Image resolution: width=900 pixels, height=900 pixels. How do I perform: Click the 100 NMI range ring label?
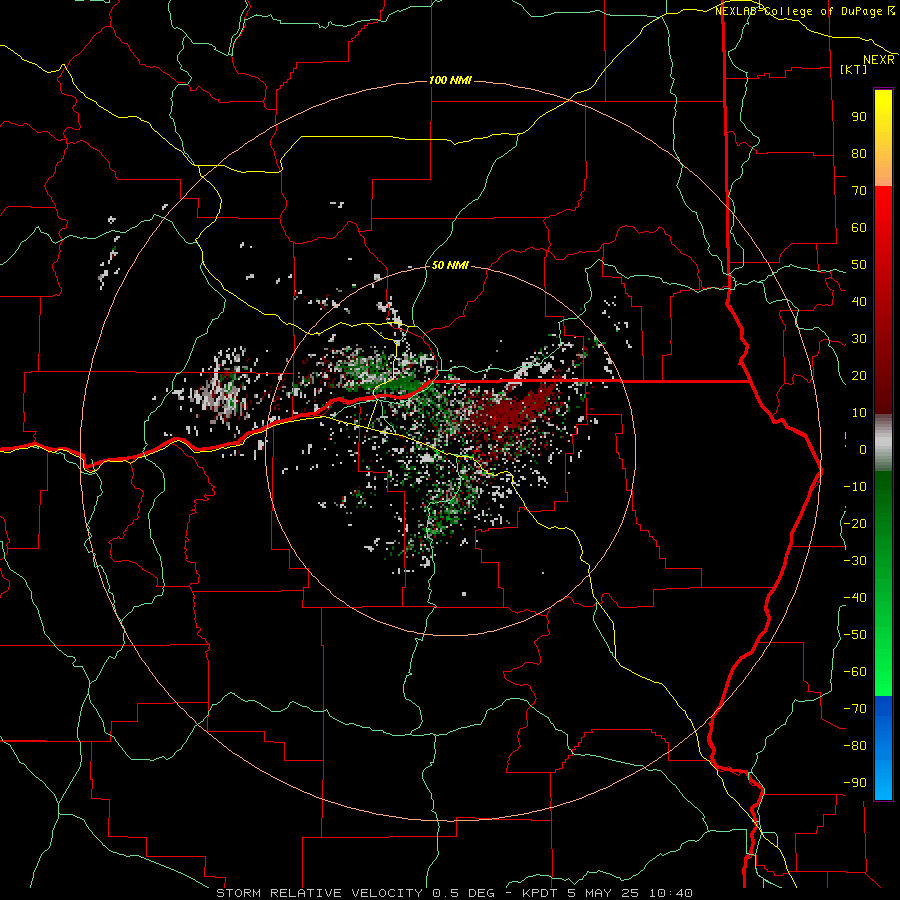point(450,80)
